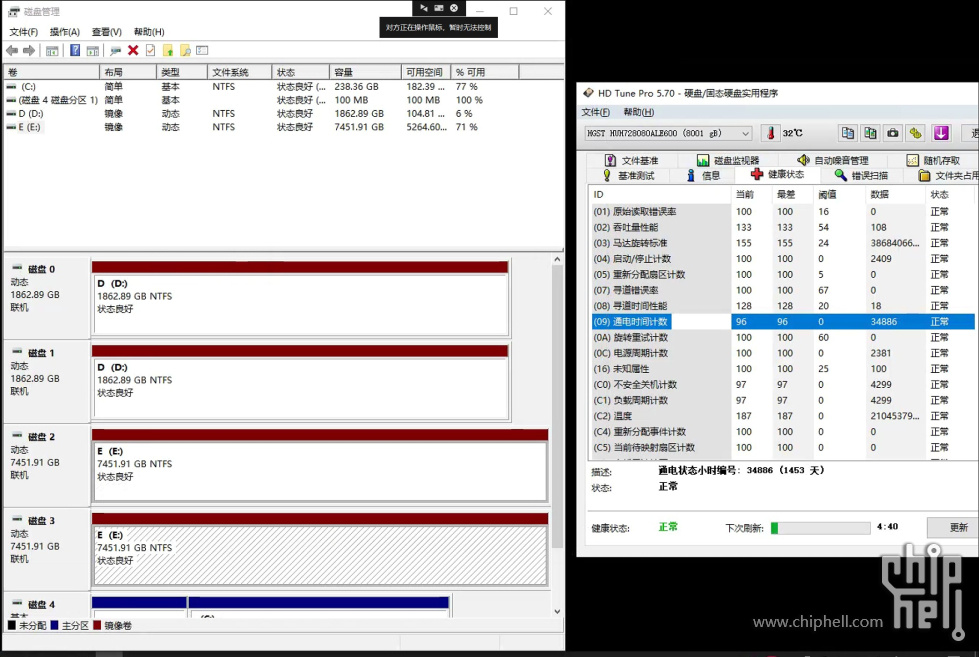Click the connect/refresh disk toolbar icon

click(x=116, y=51)
